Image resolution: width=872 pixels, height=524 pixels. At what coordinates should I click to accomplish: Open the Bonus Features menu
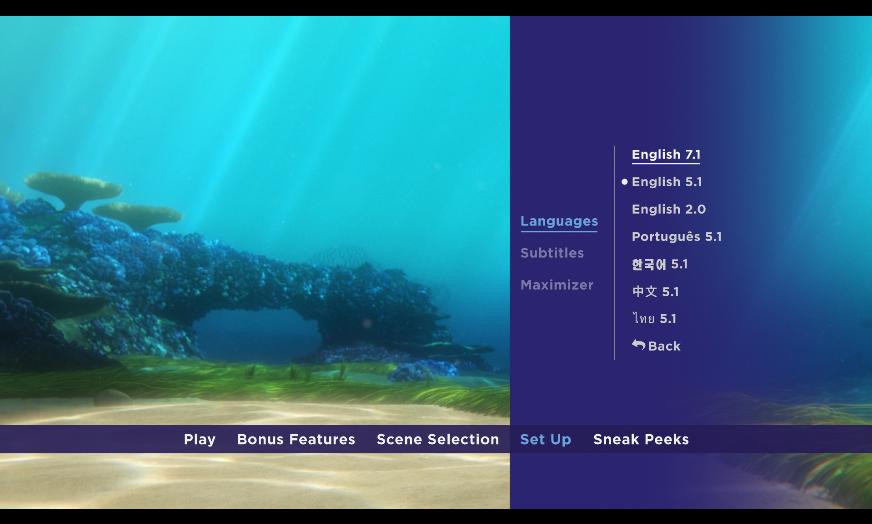coord(296,439)
